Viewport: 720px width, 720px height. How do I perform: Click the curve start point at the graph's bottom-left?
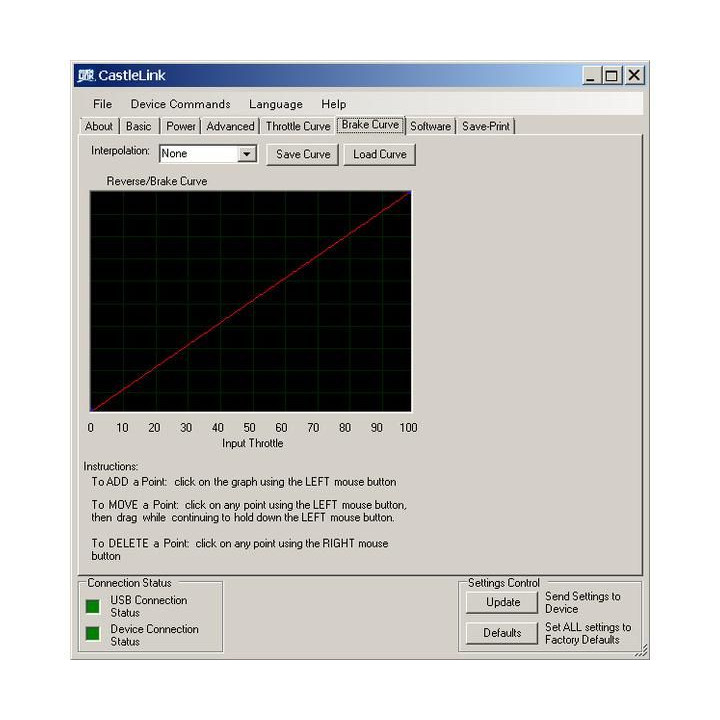(x=93, y=410)
